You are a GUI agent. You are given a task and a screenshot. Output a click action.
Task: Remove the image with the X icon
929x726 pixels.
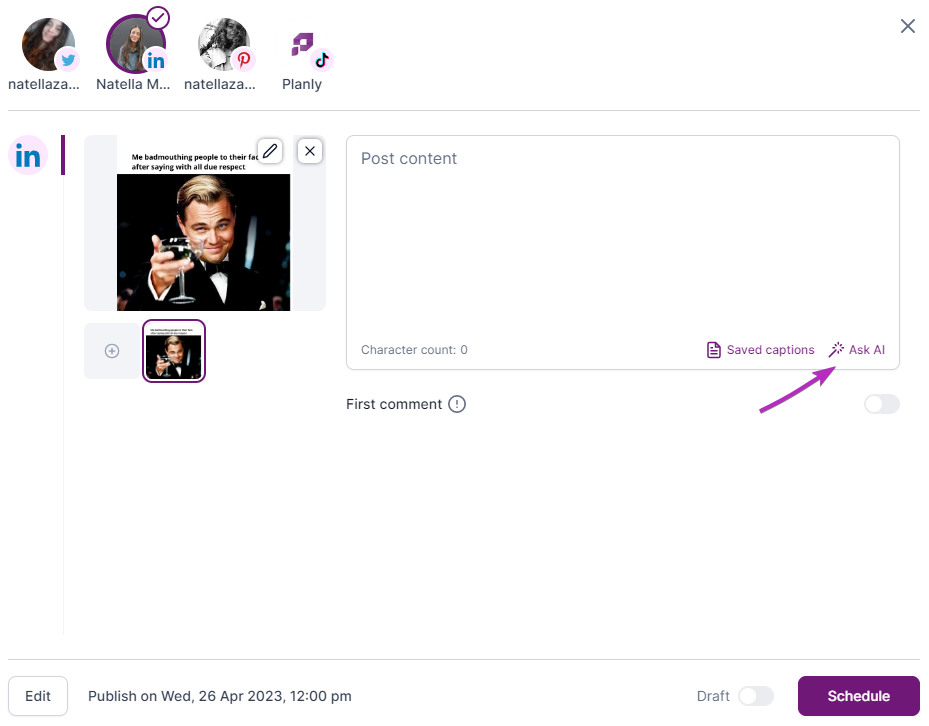[x=310, y=151]
